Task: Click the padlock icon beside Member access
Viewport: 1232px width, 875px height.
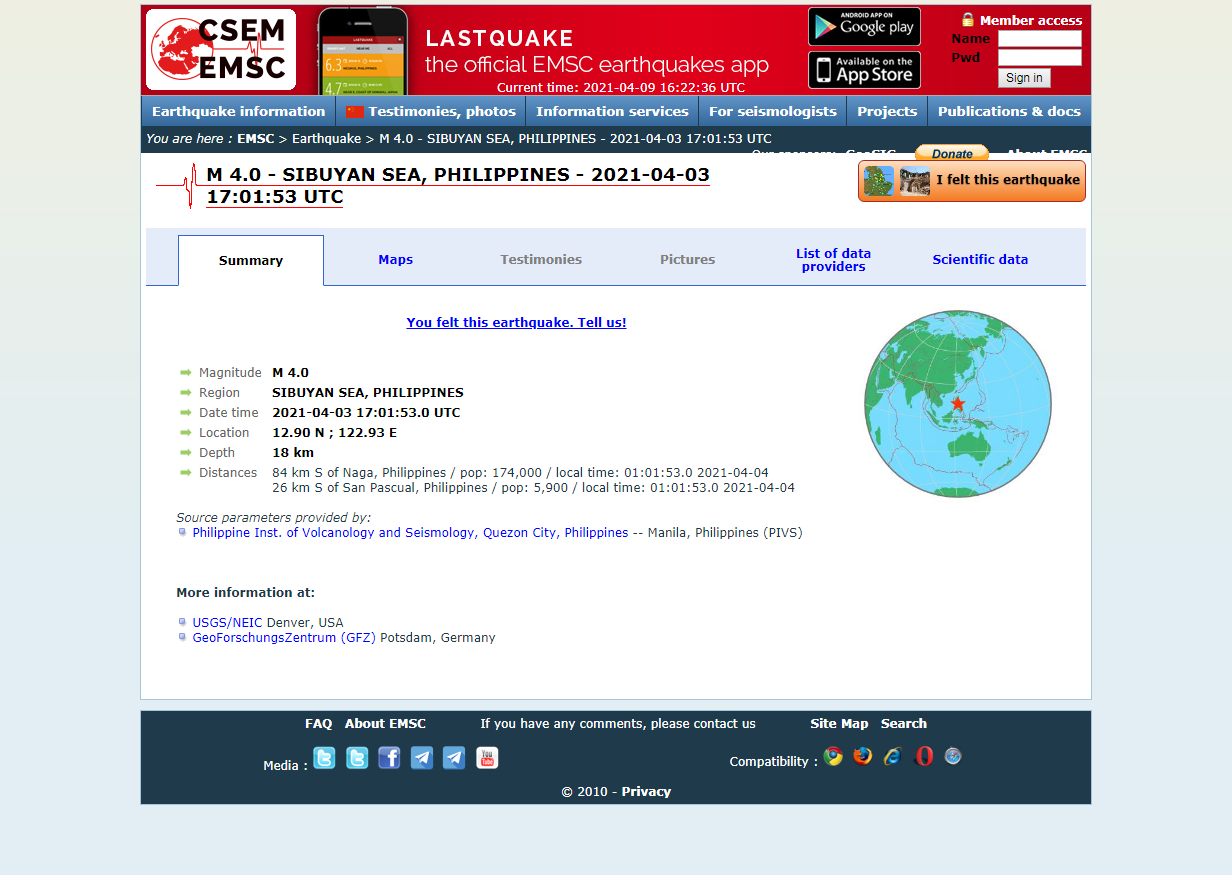Action: tap(968, 19)
